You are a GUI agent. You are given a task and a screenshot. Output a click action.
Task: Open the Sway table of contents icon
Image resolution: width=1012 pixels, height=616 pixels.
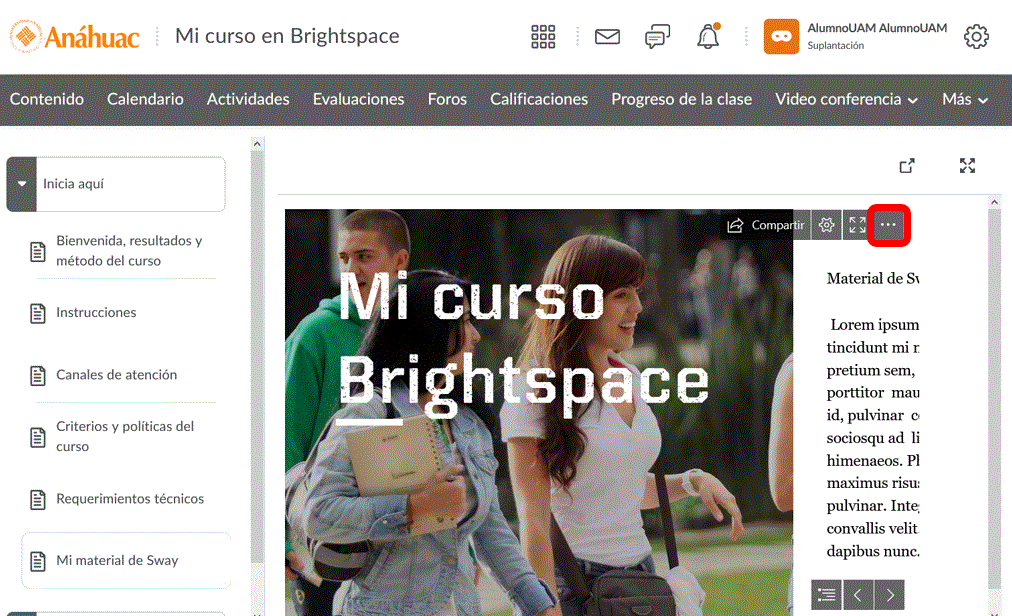(826, 595)
